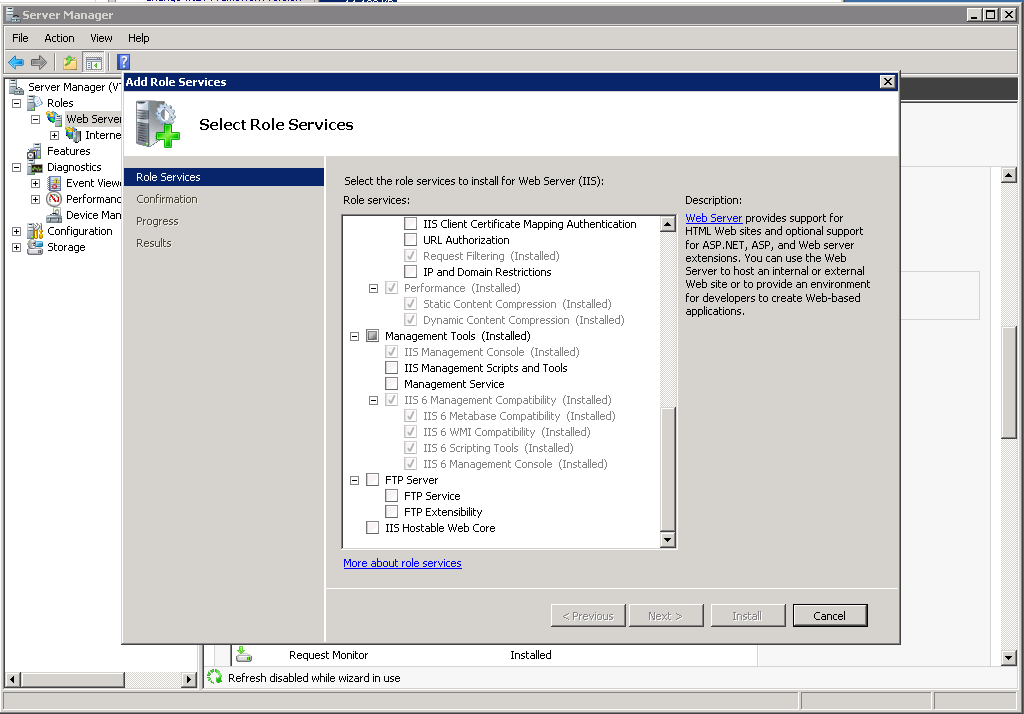The width and height of the screenshot is (1024, 714).
Task: Click the Previous button
Action: click(588, 615)
